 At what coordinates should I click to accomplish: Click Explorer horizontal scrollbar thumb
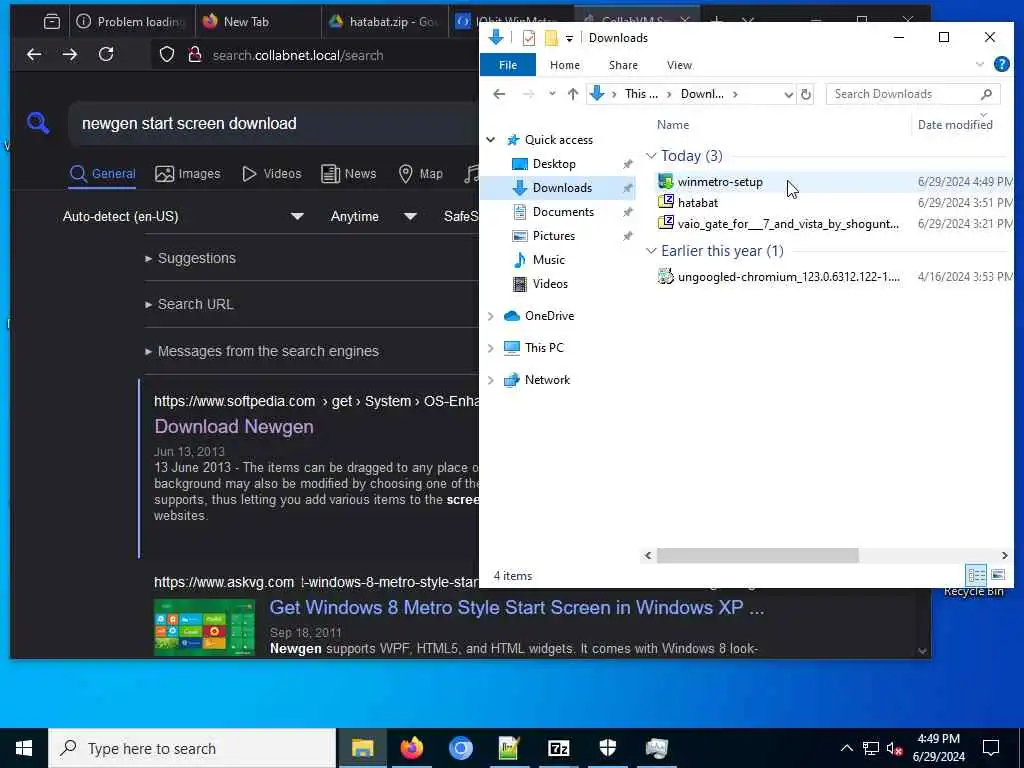[x=758, y=556]
